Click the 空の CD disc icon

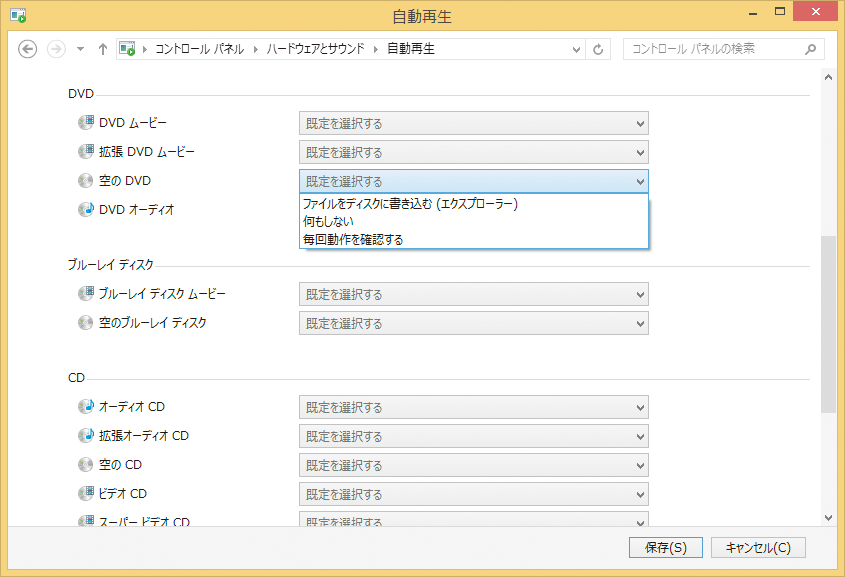coord(85,464)
